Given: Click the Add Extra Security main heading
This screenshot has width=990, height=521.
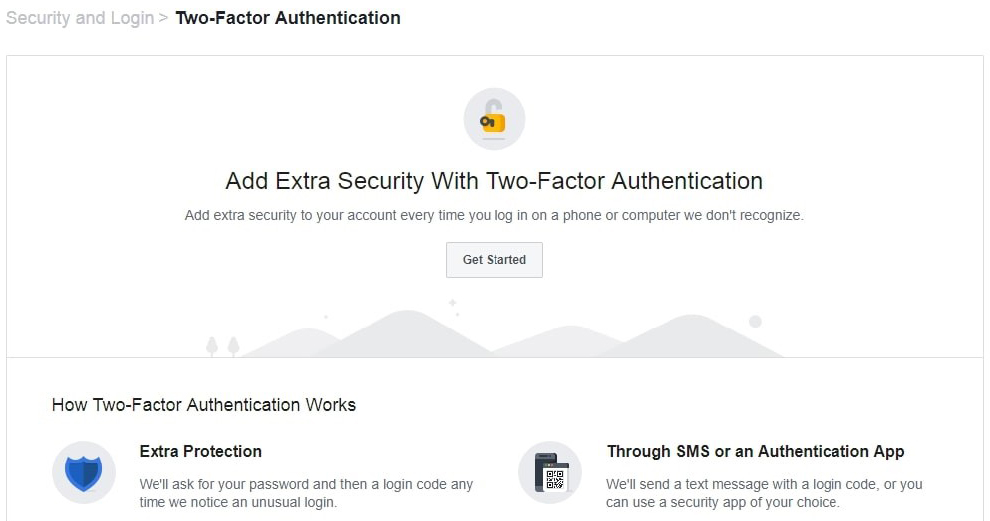Looking at the screenshot, I should tap(494, 181).
